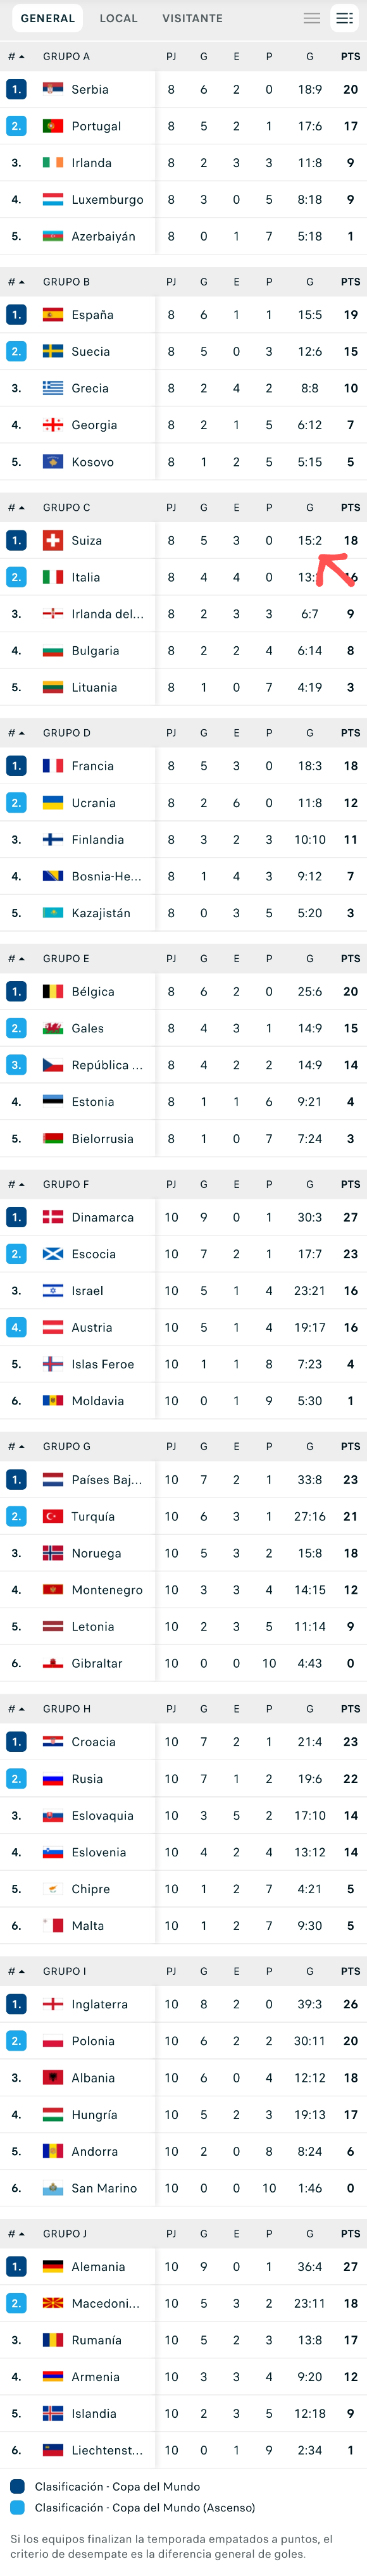Switch to the LOCAL tab

point(119,18)
